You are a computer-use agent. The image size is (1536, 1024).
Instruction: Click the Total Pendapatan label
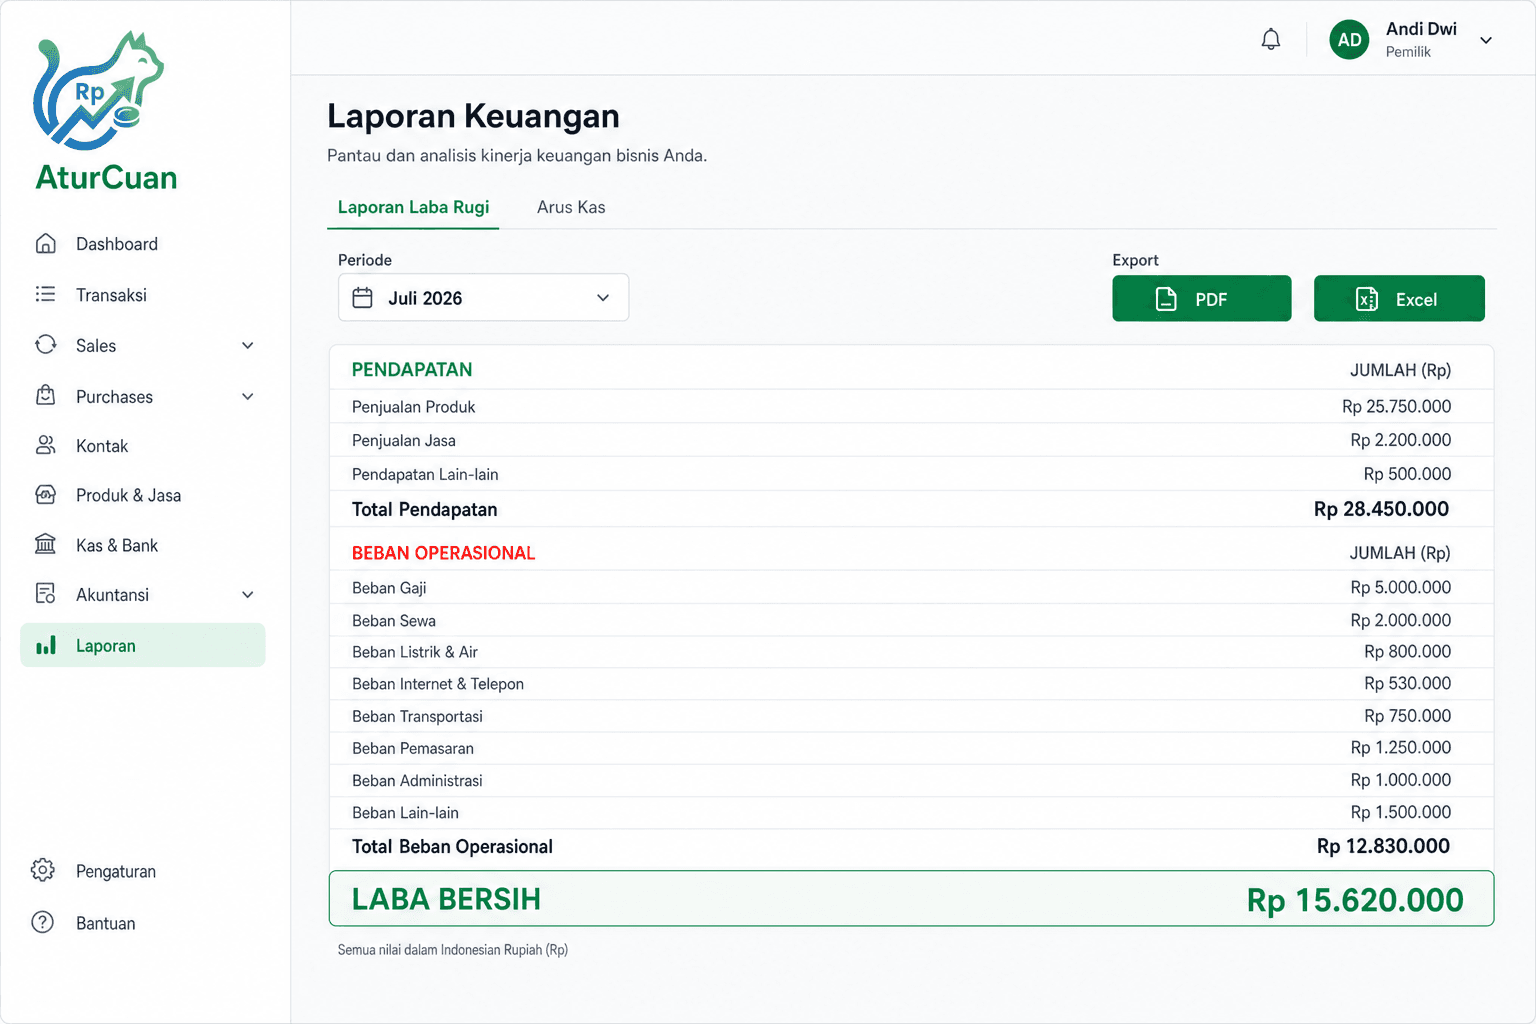[424, 509]
